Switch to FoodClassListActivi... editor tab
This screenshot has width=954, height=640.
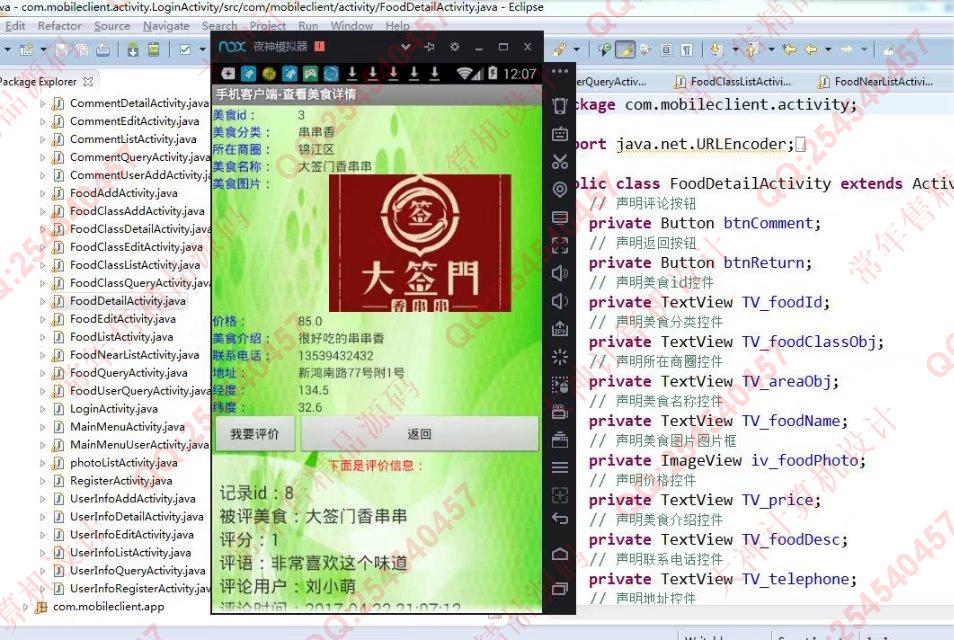(733, 82)
